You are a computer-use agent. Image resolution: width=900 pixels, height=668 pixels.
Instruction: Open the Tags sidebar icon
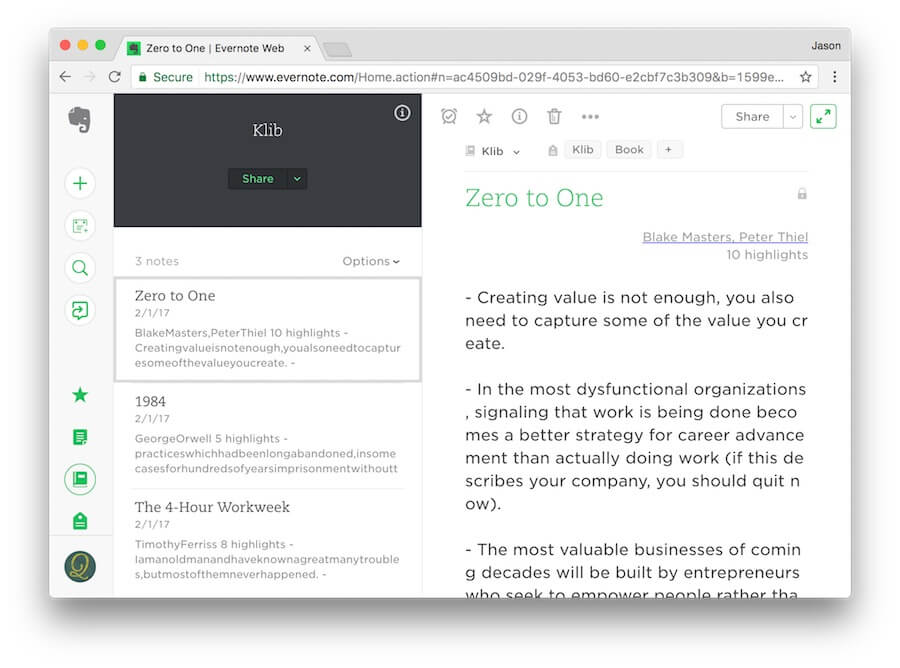click(80, 521)
